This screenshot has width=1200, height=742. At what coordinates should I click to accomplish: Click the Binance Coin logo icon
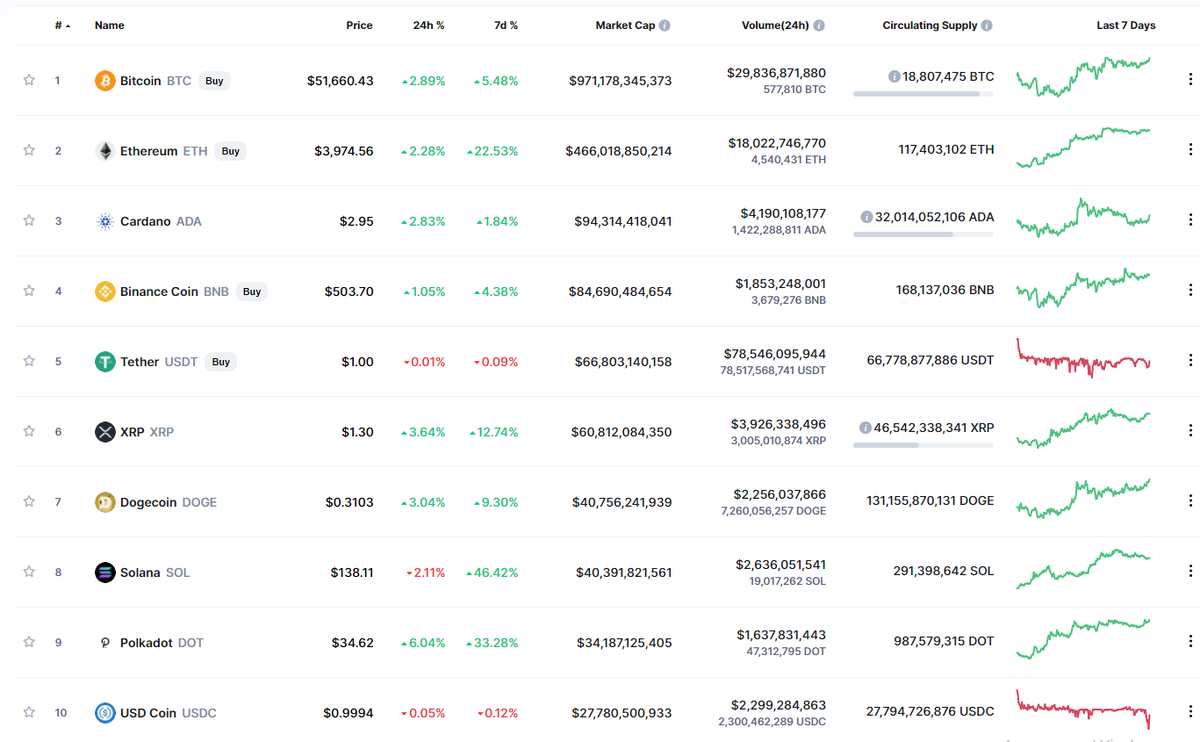click(x=105, y=291)
